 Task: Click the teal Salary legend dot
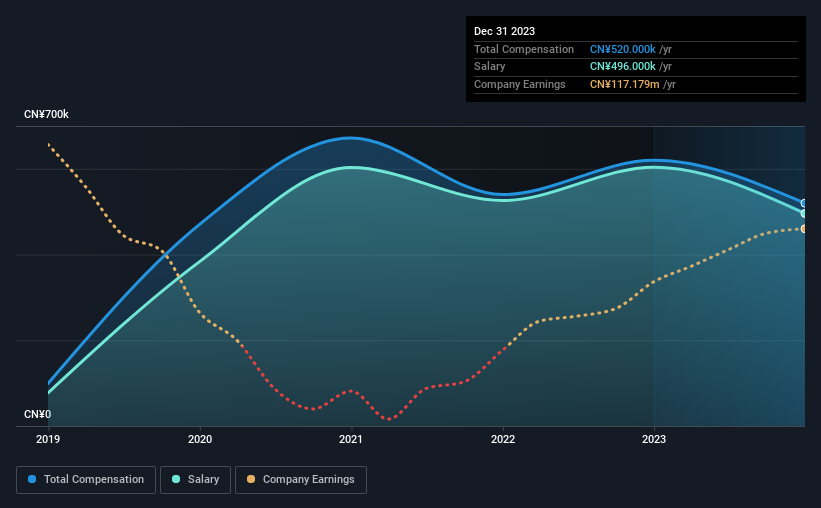[x=176, y=479]
